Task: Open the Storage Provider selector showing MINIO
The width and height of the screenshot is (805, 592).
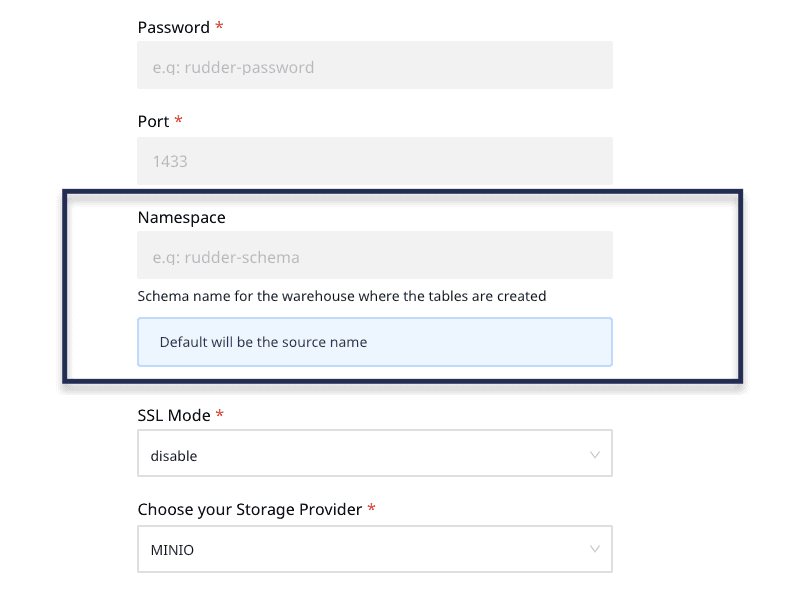Action: (375, 549)
